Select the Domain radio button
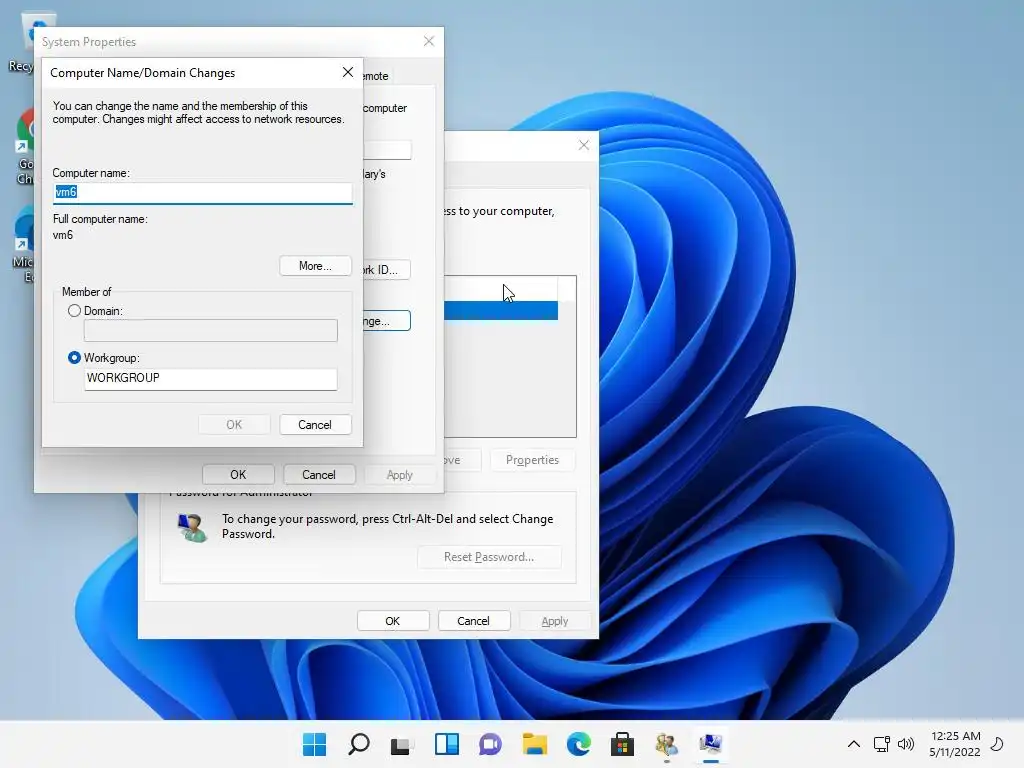 click(74, 311)
